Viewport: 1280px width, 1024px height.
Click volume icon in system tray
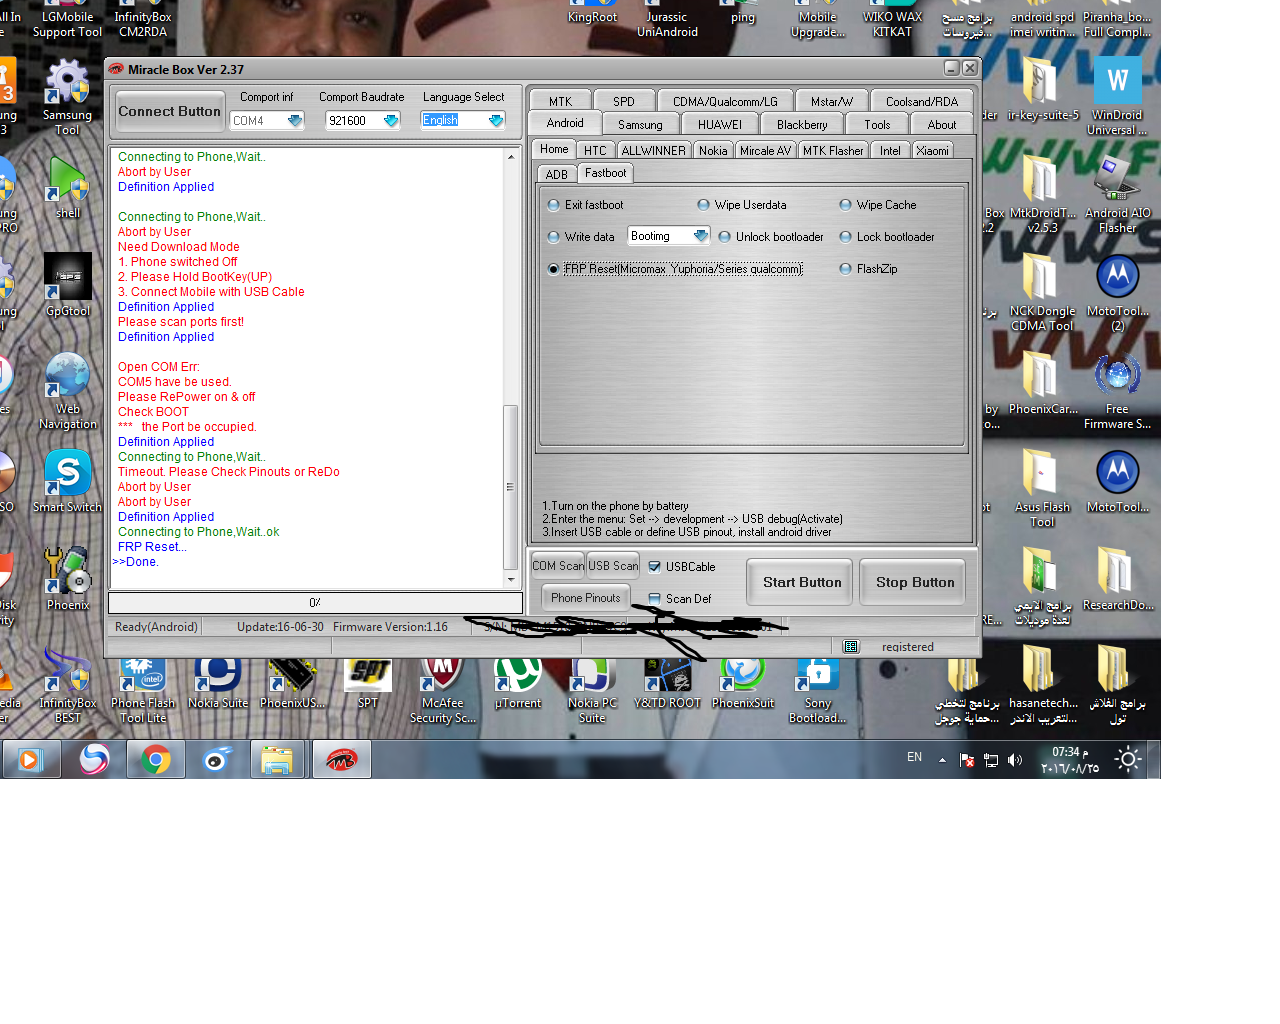1015,760
